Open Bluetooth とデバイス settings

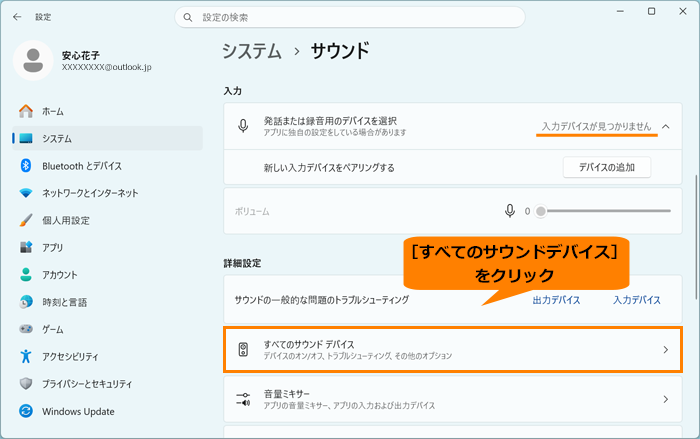(x=107, y=166)
